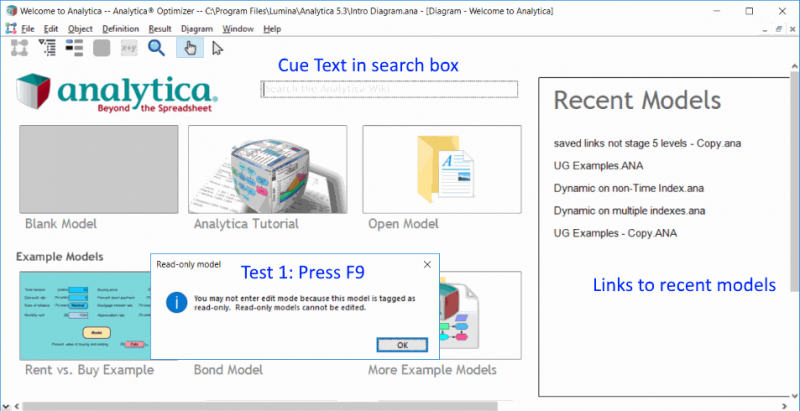Click the Analytica Tutorial label
The image size is (800, 411).
[246, 224]
